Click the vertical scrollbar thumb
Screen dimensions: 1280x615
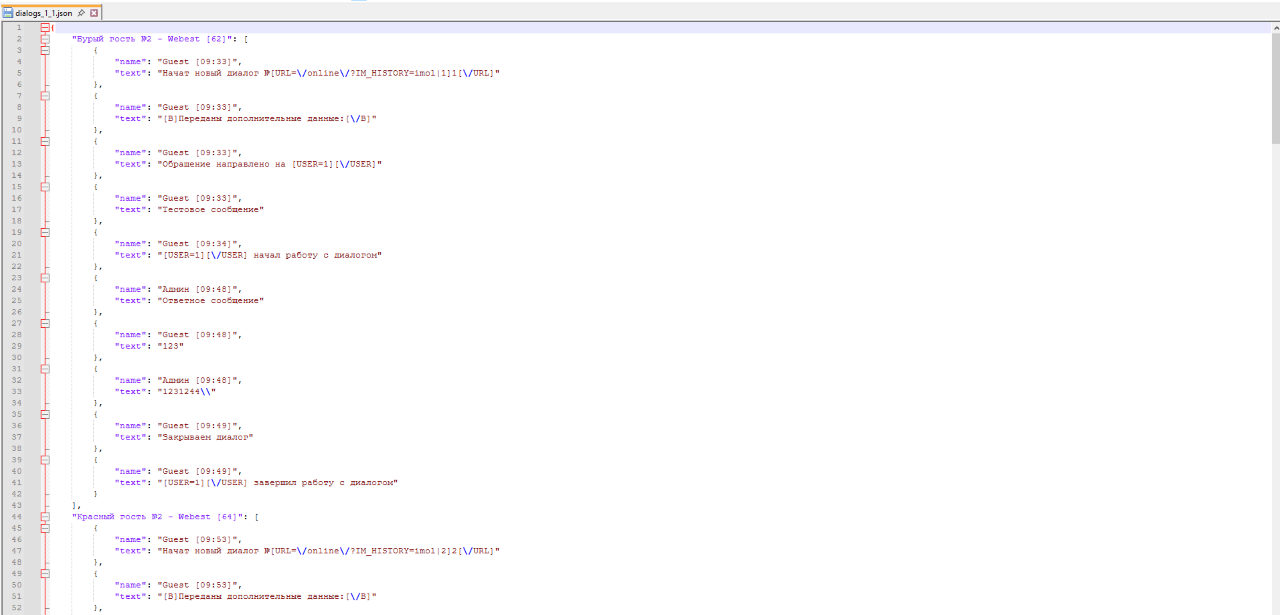[1274, 90]
